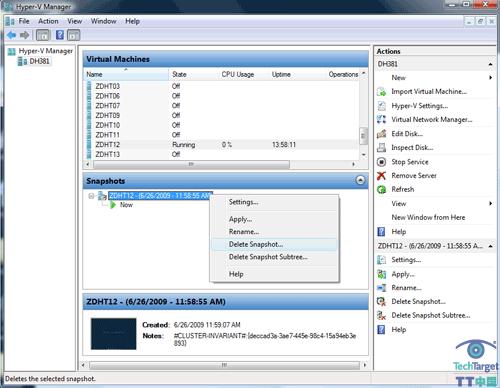This screenshot has height=388, width=500.
Task: Sort by the State column header
Action: pyautogui.click(x=193, y=74)
